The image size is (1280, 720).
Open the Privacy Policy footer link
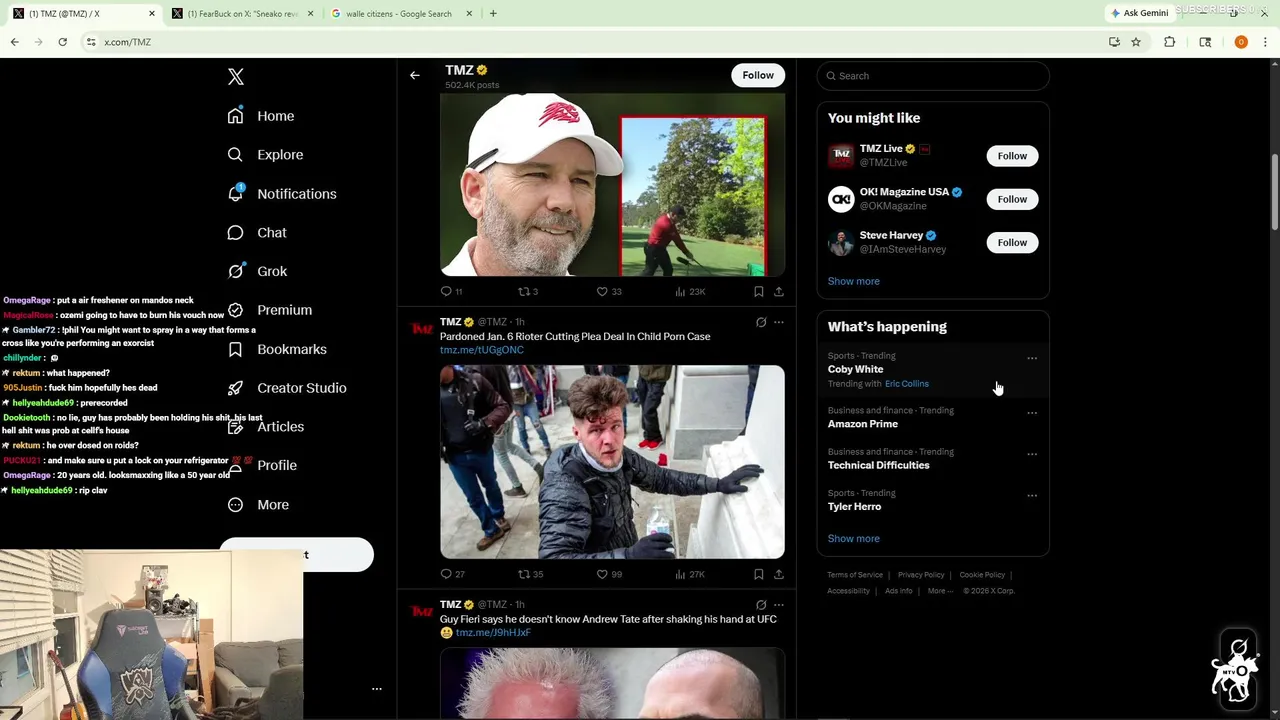pyautogui.click(x=921, y=575)
